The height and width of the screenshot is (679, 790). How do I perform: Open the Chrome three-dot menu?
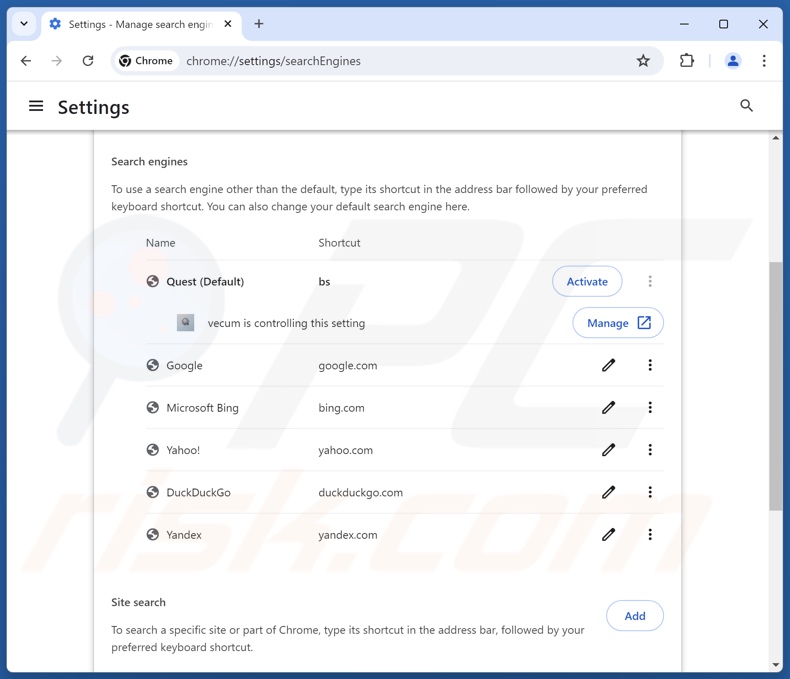pyautogui.click(x=764, y=61)
